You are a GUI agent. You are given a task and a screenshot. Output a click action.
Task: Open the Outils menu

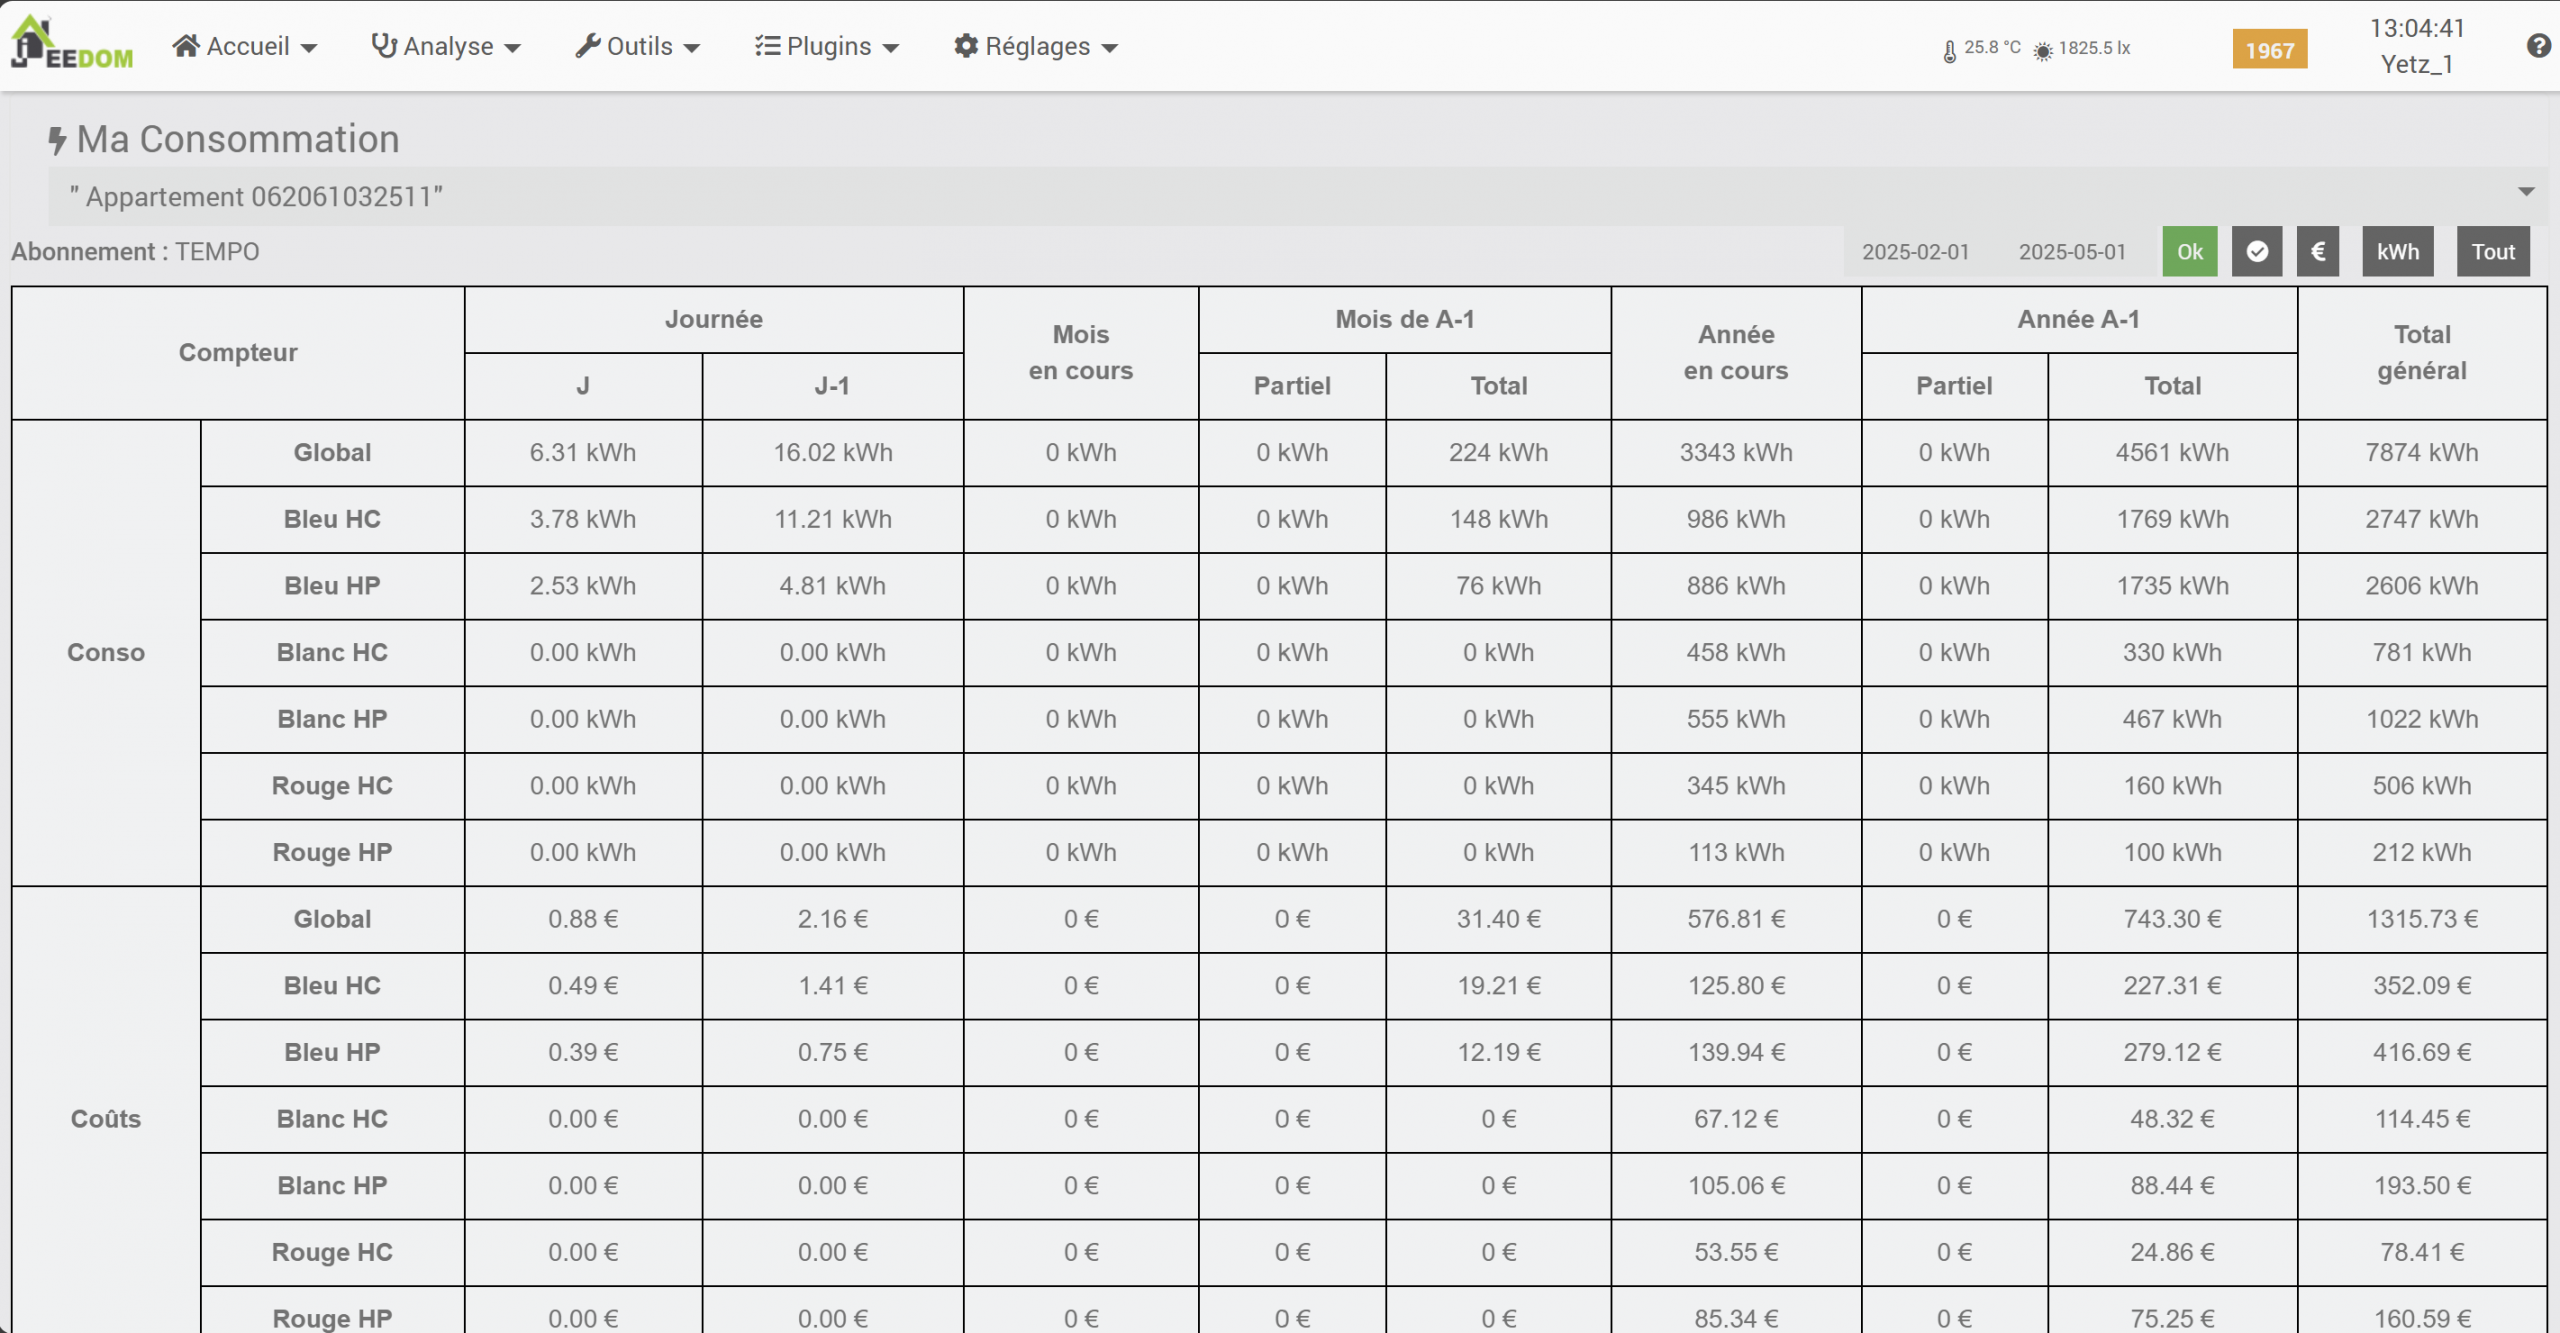click(638, 46)
